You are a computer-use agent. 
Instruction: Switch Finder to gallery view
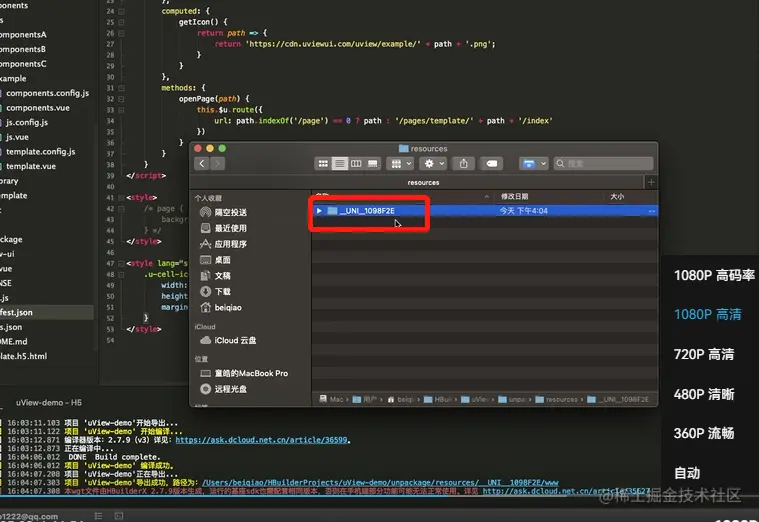click(x=373, y=164)
